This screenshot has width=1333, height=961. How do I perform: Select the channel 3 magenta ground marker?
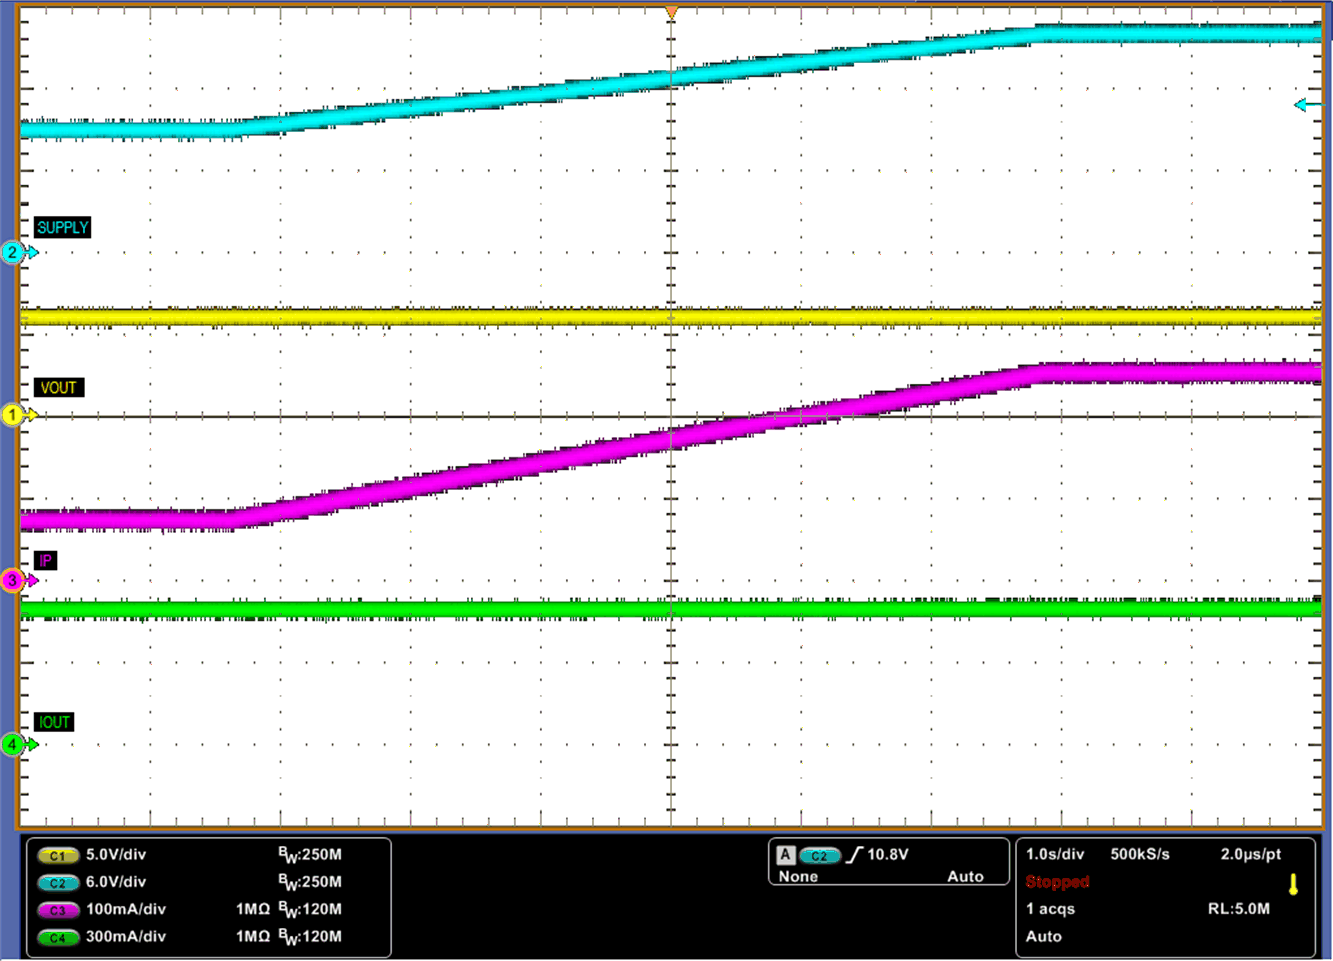tap(13, 580)
